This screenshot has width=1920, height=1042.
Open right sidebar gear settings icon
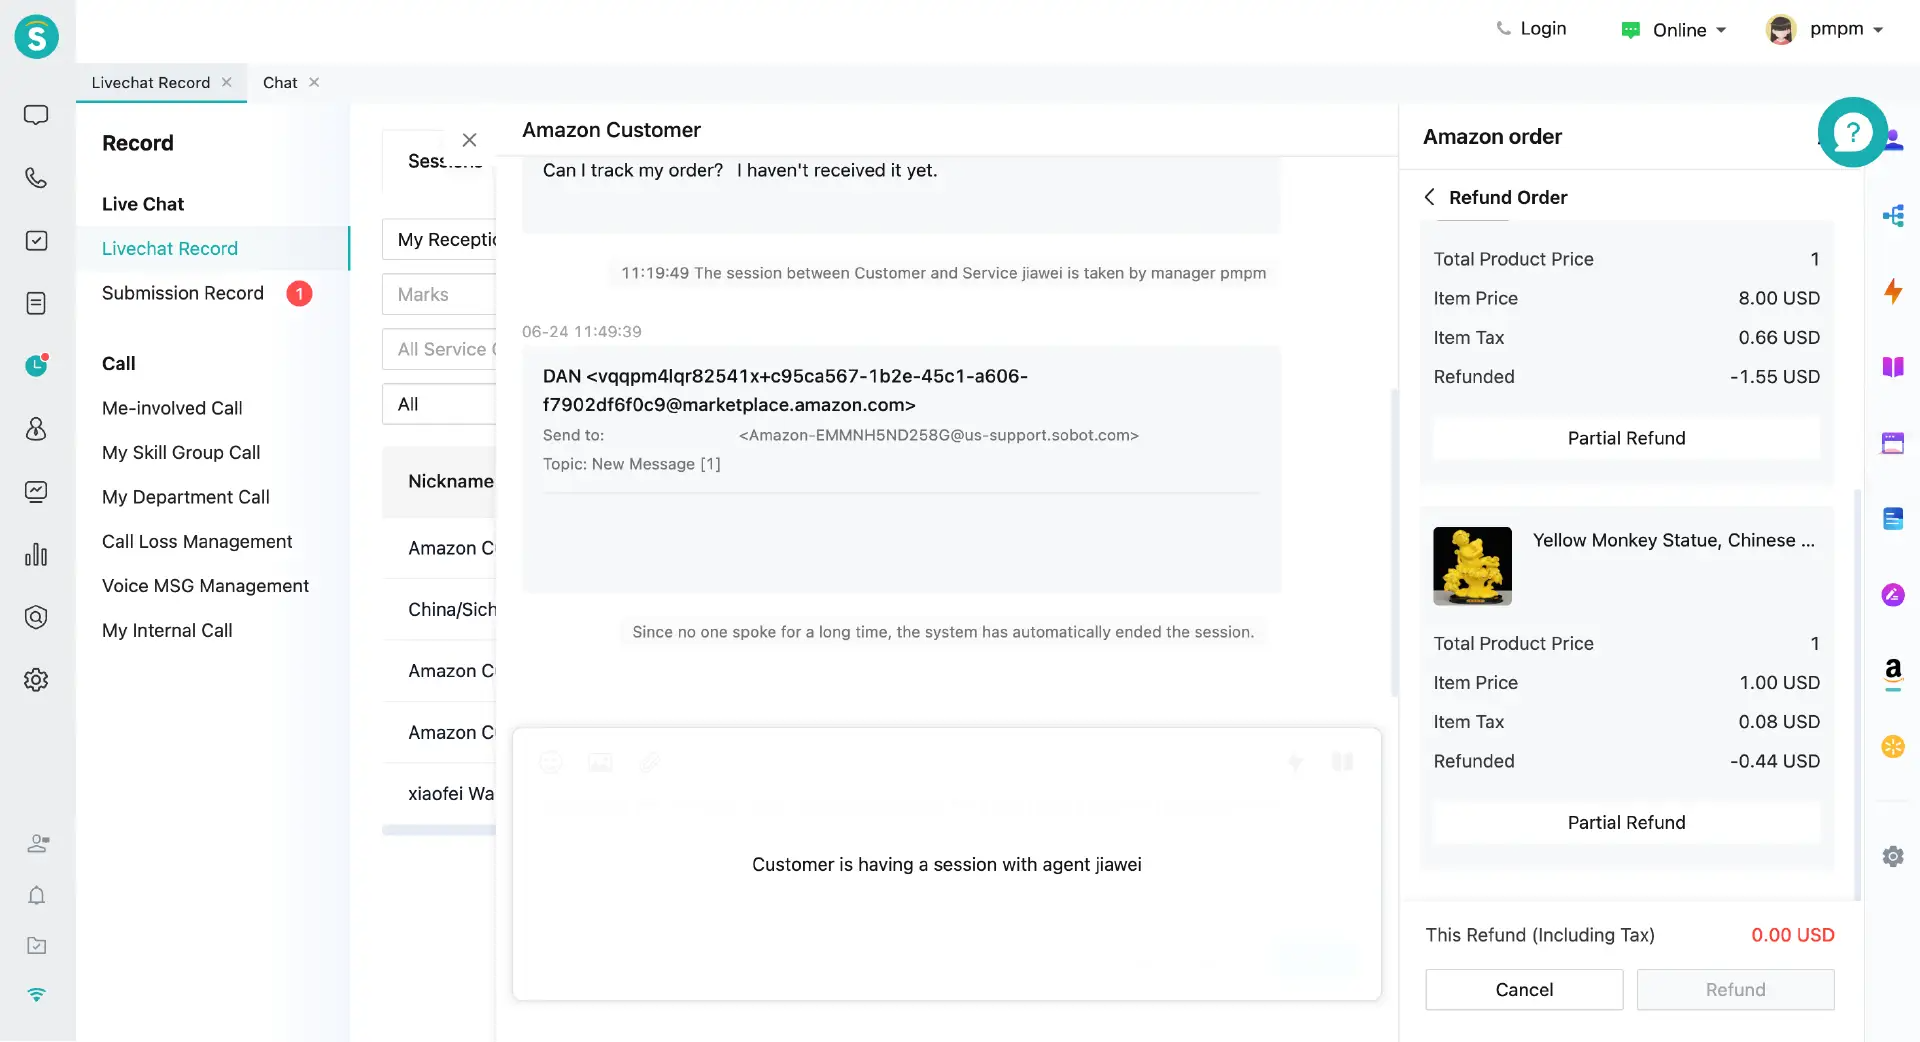1893,857
